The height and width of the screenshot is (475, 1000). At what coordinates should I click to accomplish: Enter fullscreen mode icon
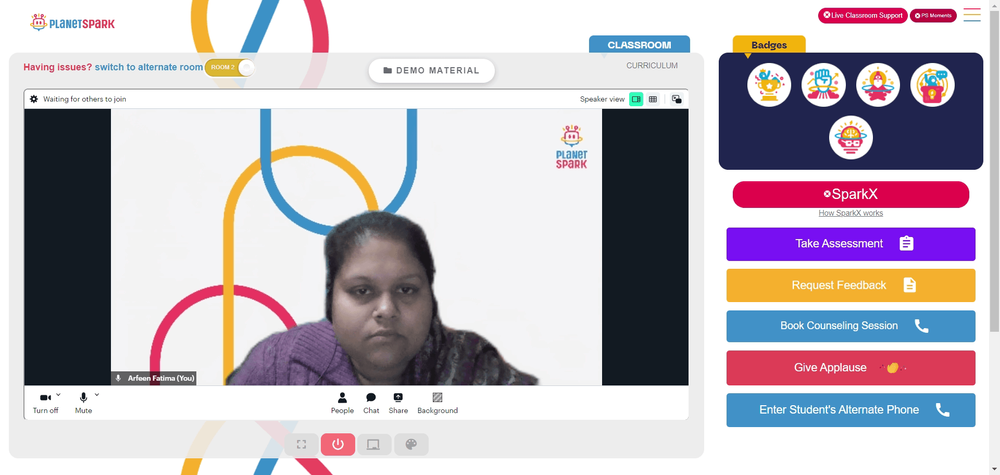[302, 444]
